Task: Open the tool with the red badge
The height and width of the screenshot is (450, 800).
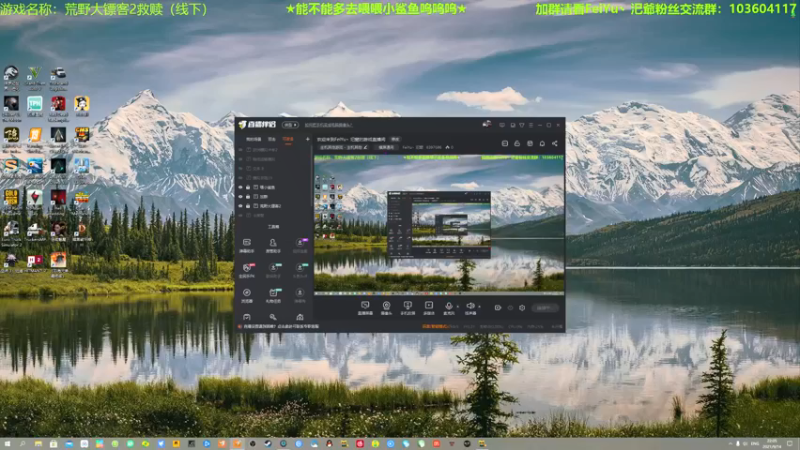Action: (x=246, y=270)
